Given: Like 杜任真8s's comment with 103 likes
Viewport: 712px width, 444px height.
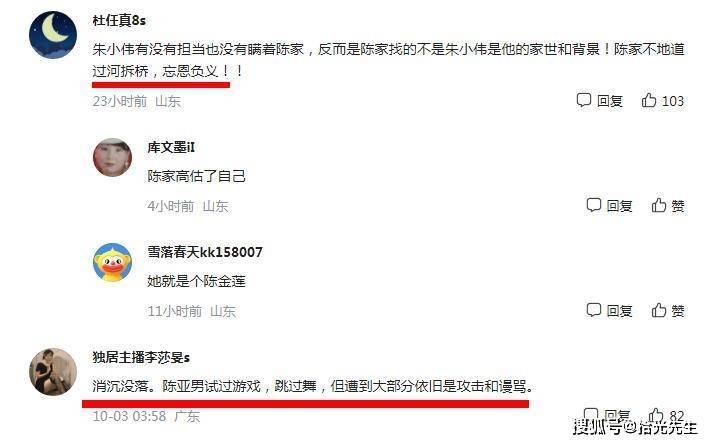Looking at the screenshot, I should point(648,100).
